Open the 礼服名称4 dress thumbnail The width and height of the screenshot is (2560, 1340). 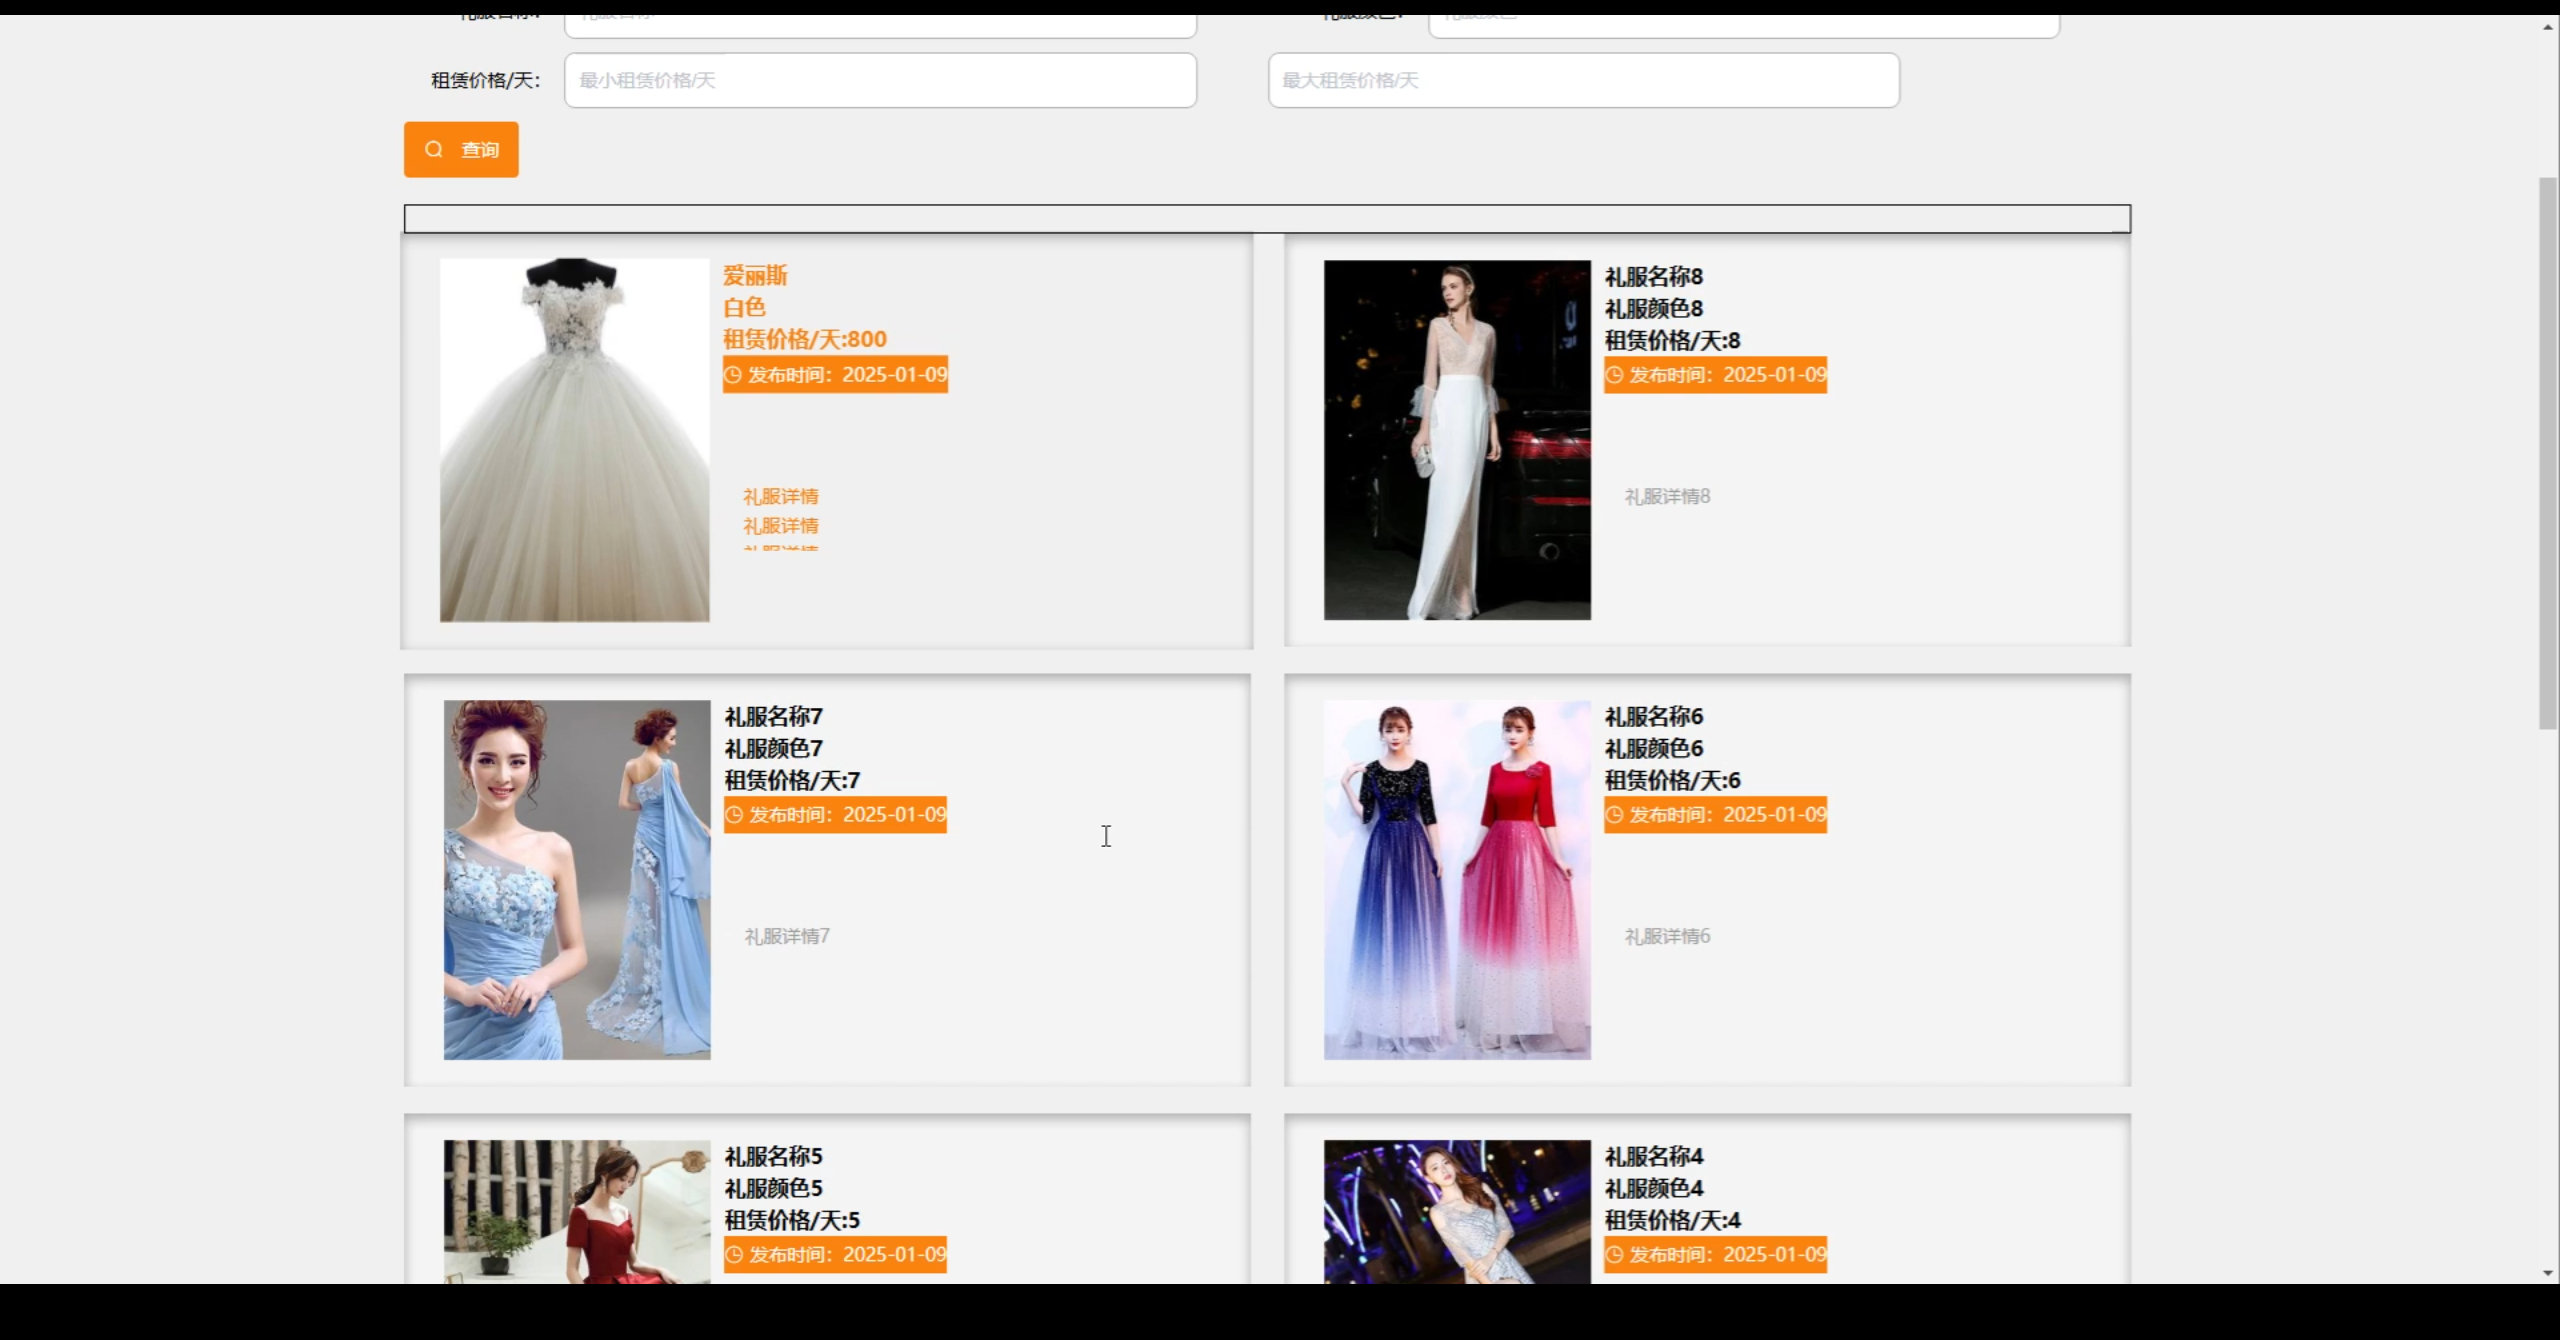1457,1211
